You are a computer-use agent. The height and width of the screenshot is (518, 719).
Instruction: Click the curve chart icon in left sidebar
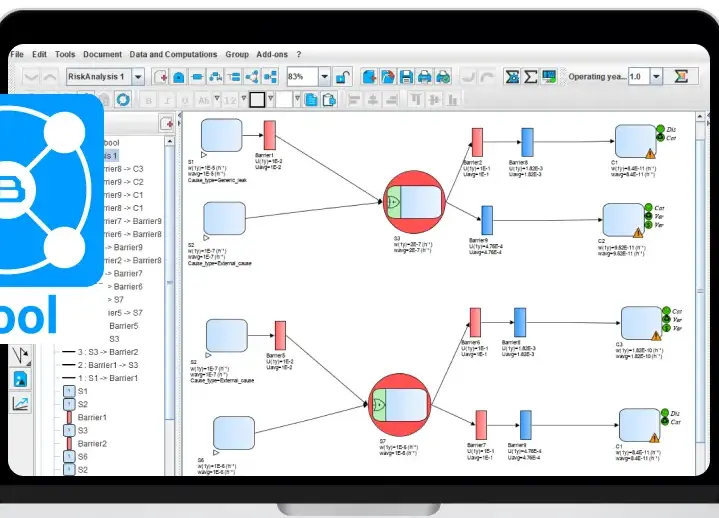[21, 403]
